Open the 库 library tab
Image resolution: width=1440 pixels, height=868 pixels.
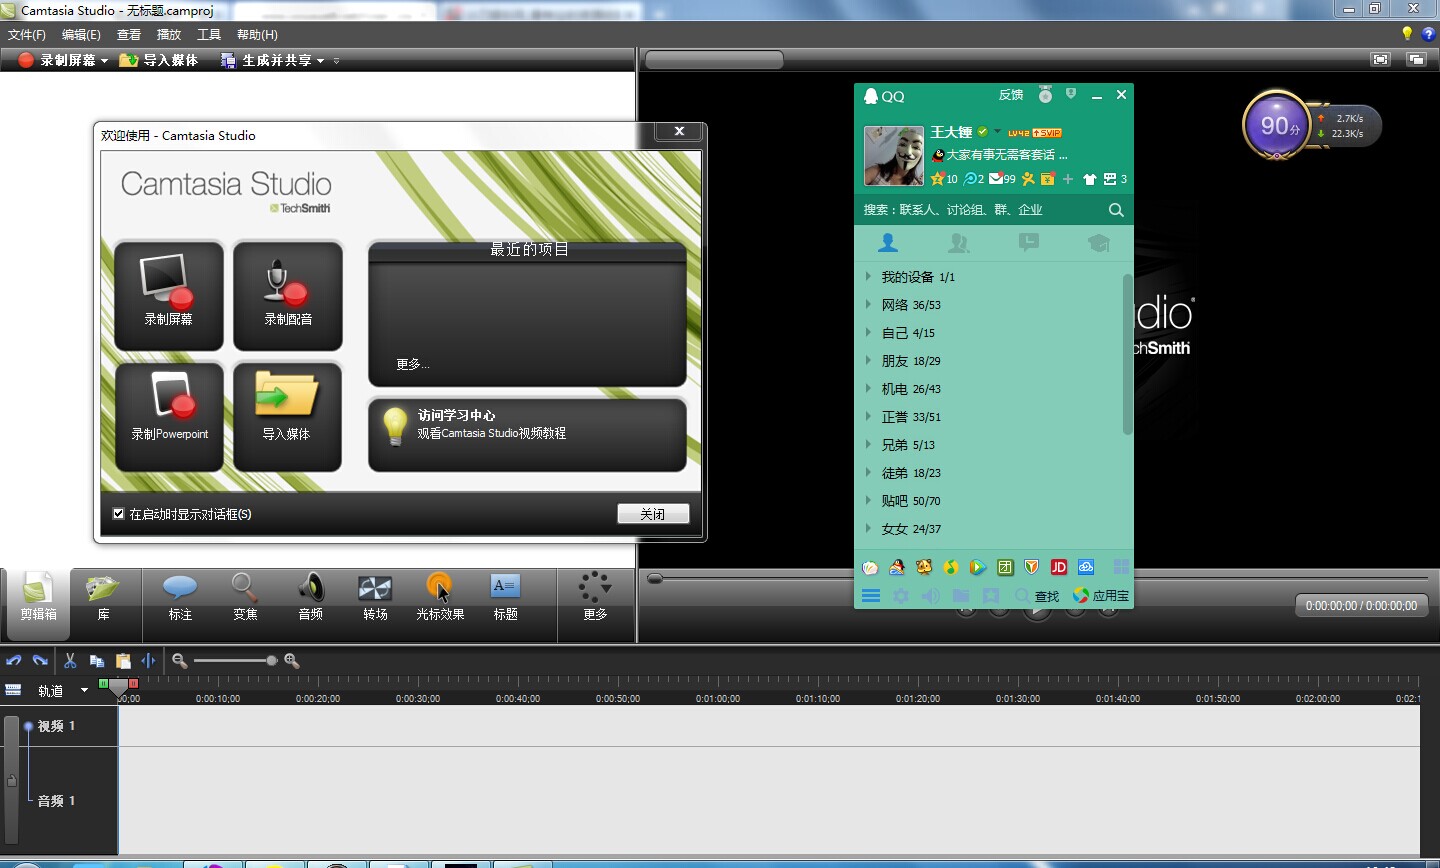click(103, 598)
